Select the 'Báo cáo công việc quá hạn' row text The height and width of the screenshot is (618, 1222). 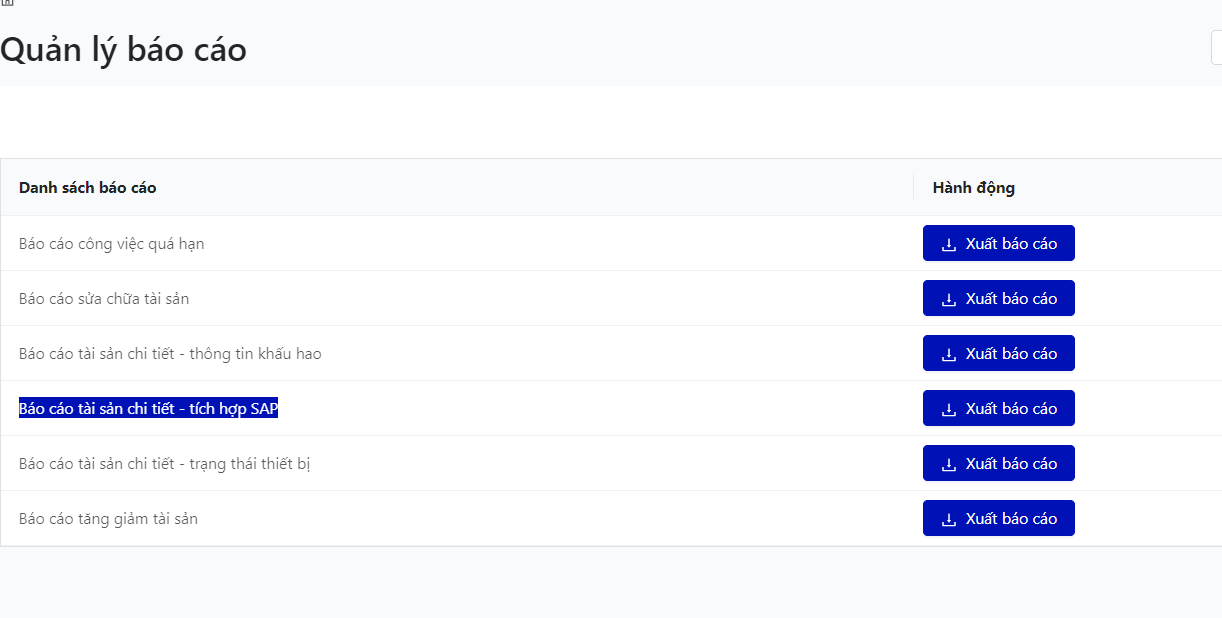point(111,244)
